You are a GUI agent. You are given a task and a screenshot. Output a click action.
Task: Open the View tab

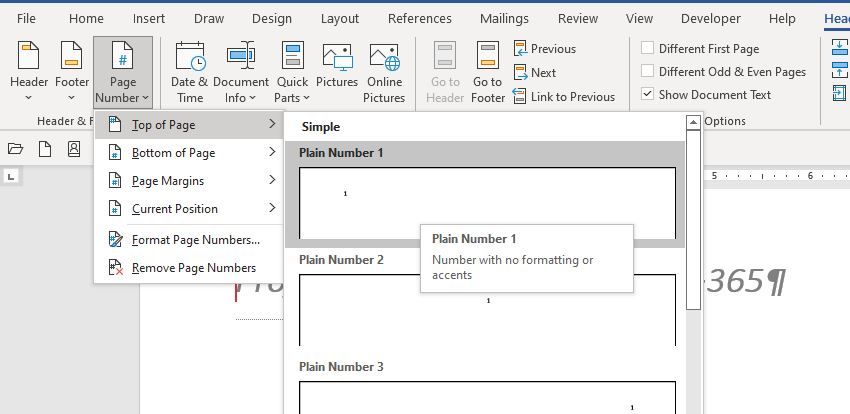[639, 18]
